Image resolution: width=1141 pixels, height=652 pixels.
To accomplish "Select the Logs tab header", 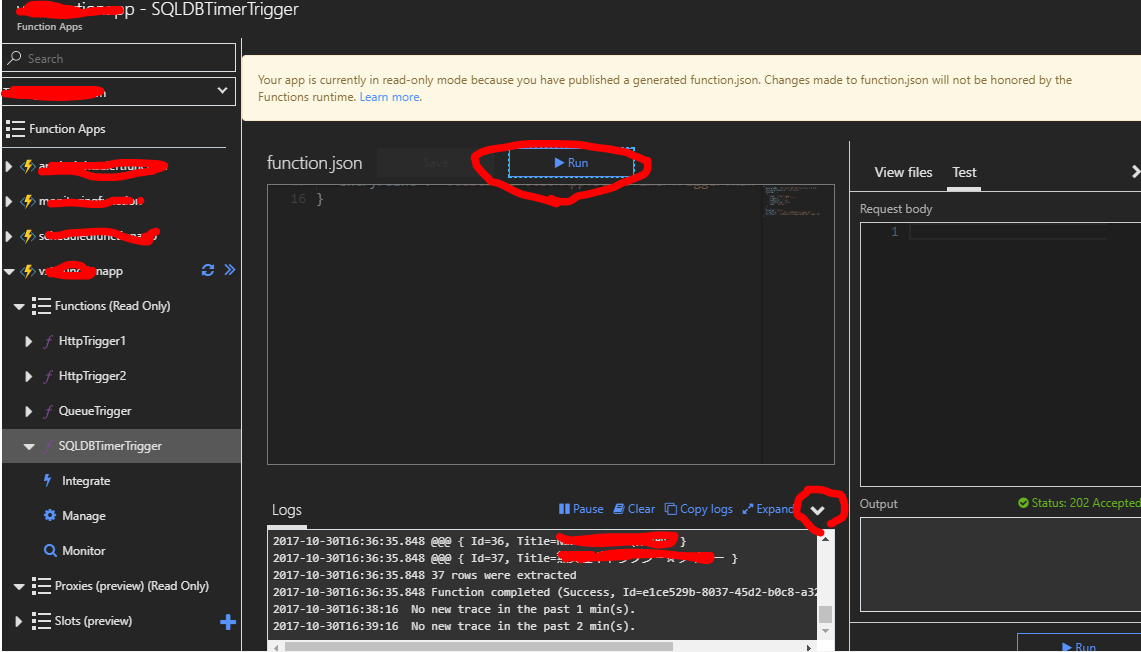I will pyautogui.click(x=287, y=510).
